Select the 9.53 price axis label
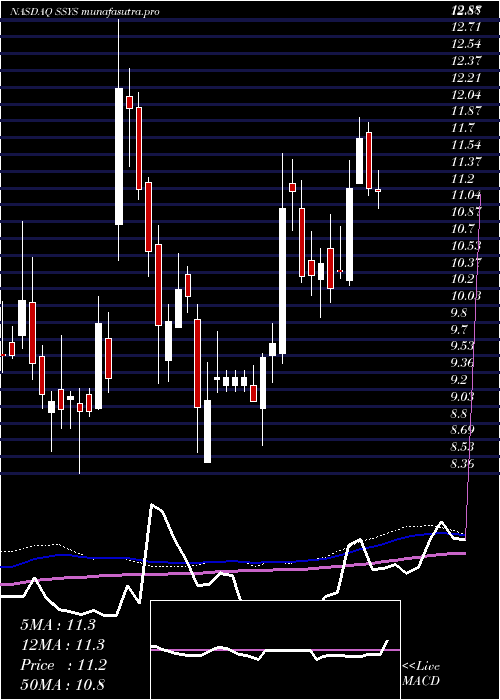This screenshot has width=500, height=700. (463, 346)
